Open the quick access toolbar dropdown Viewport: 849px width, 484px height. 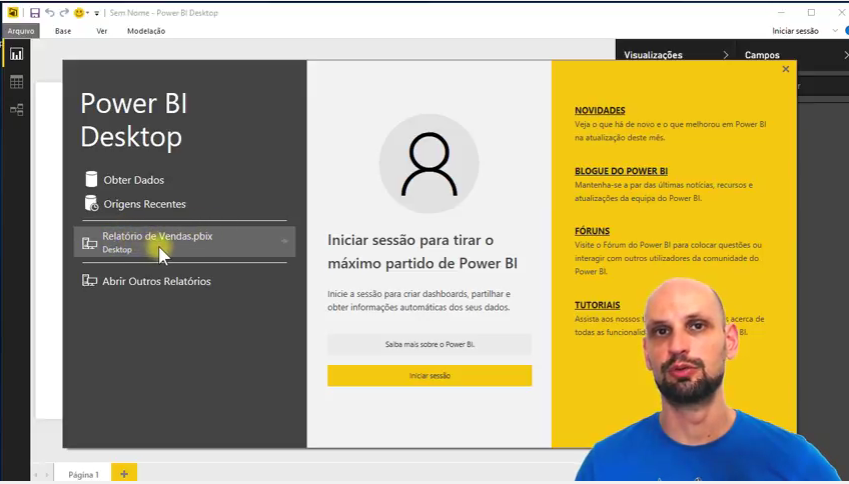pyautogui.click(x=96, y=13)
